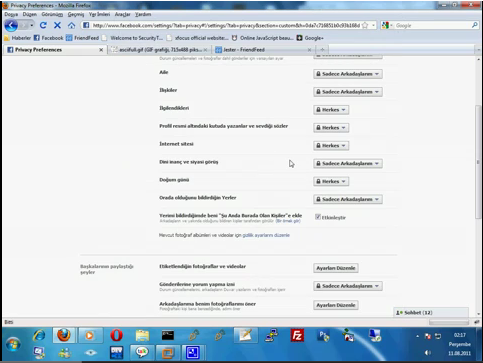Screen dimensions: 483x363
Task: Open the Araçlar menu
Action: (x=123, y=14)
